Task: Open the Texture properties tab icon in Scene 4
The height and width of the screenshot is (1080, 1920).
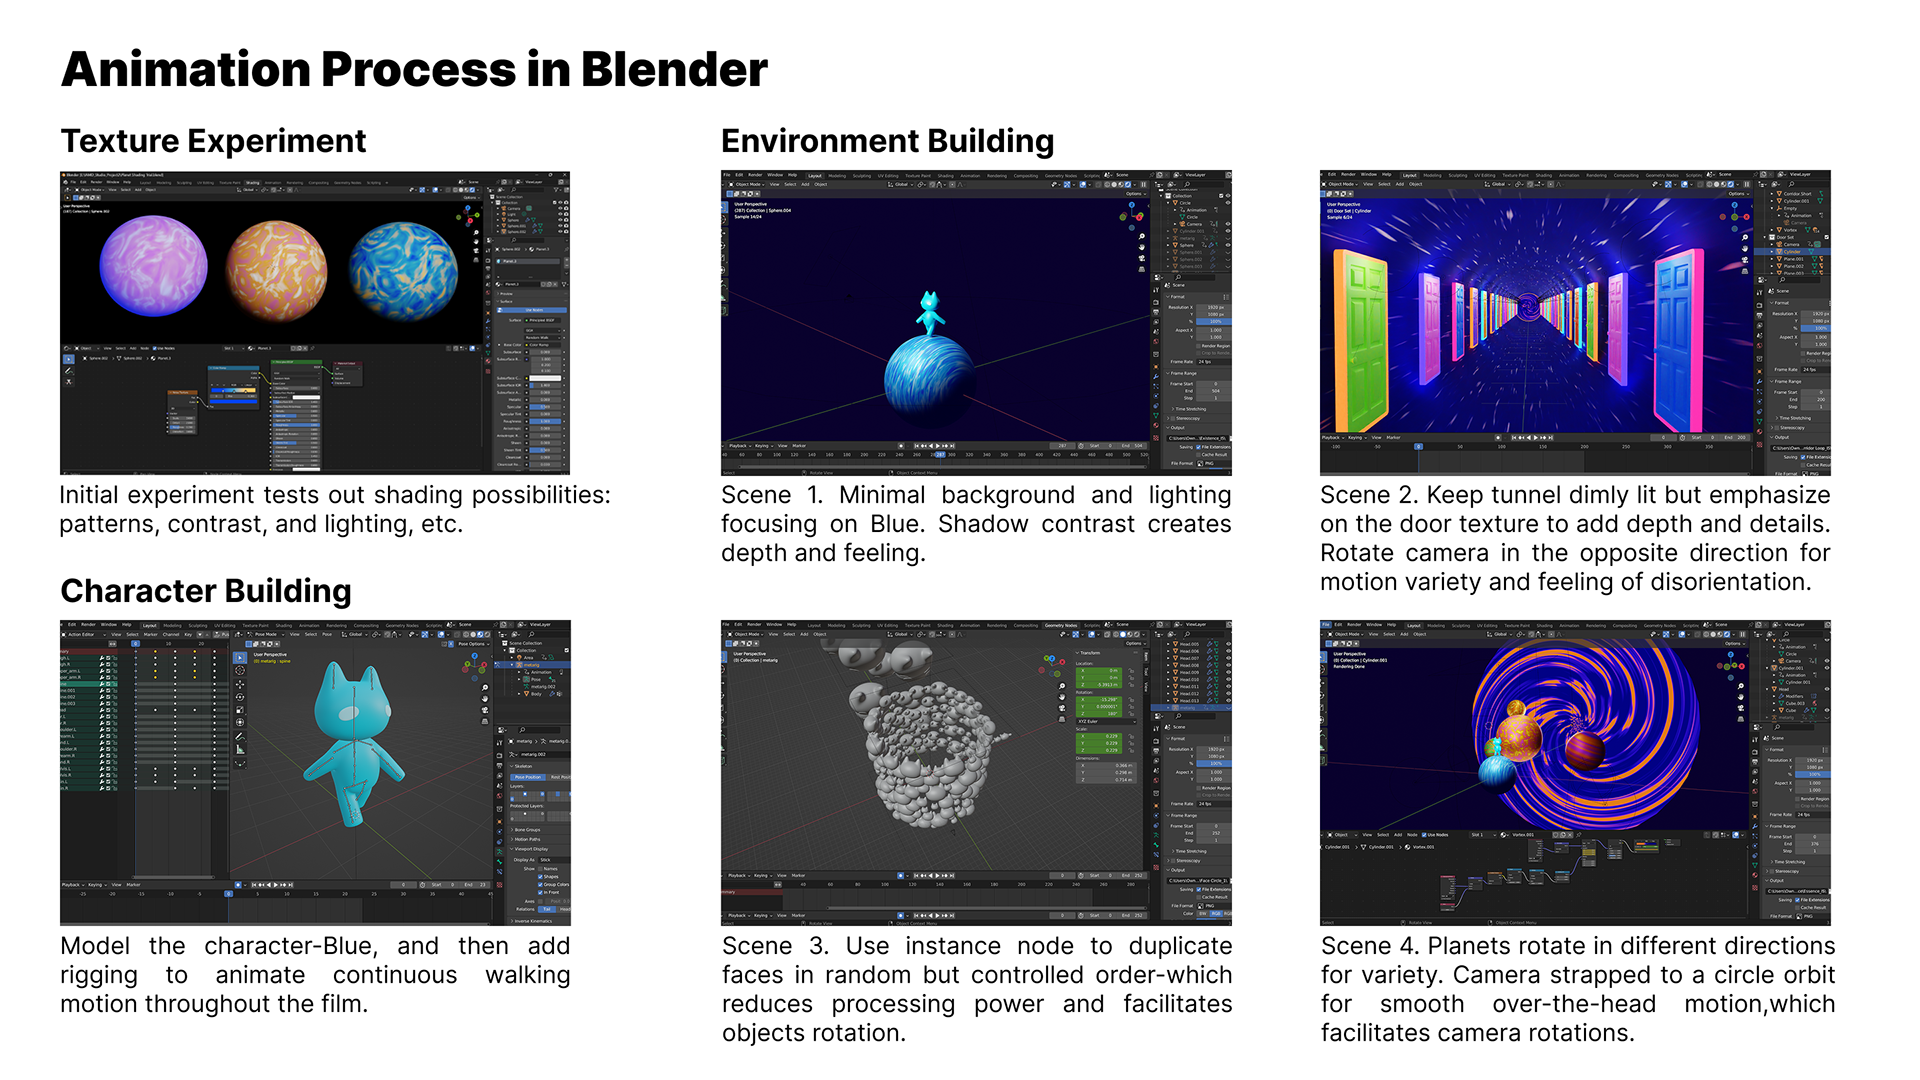Action: pos(1755,888)
